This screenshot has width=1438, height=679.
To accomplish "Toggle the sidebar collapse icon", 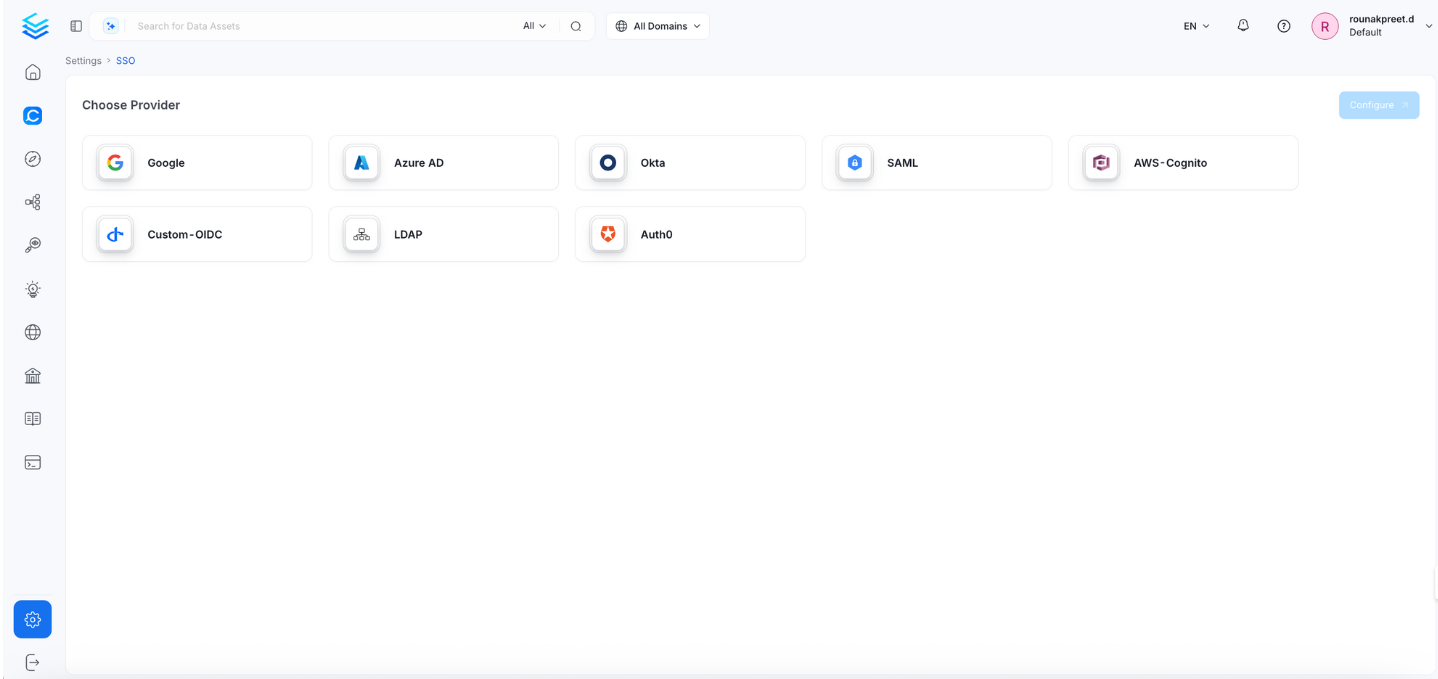I will click(x=76, y=26).
